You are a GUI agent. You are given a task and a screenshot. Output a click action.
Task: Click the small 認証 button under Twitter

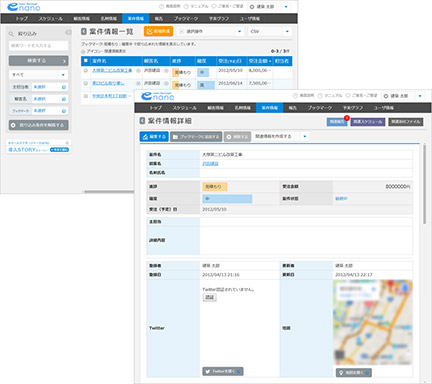tap(209, 297)
